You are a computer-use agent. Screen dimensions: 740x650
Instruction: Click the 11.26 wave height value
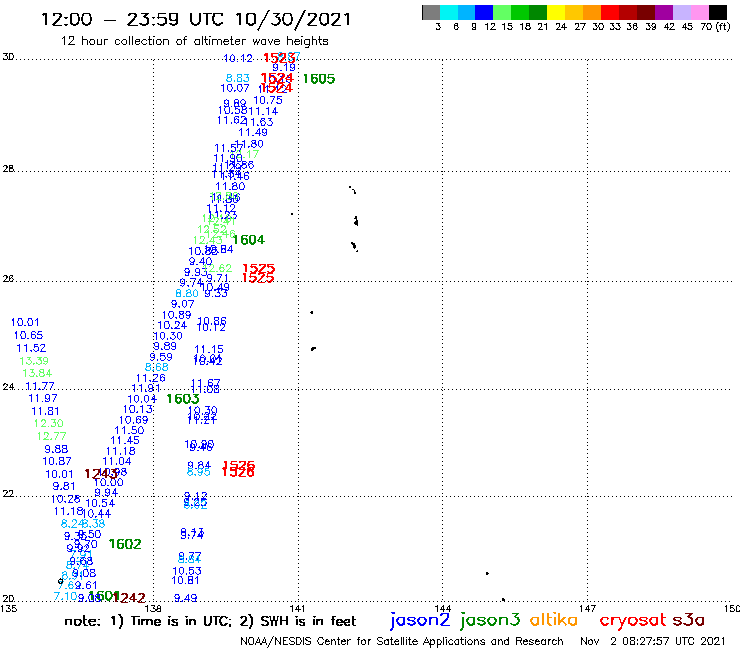pos(151,379)
